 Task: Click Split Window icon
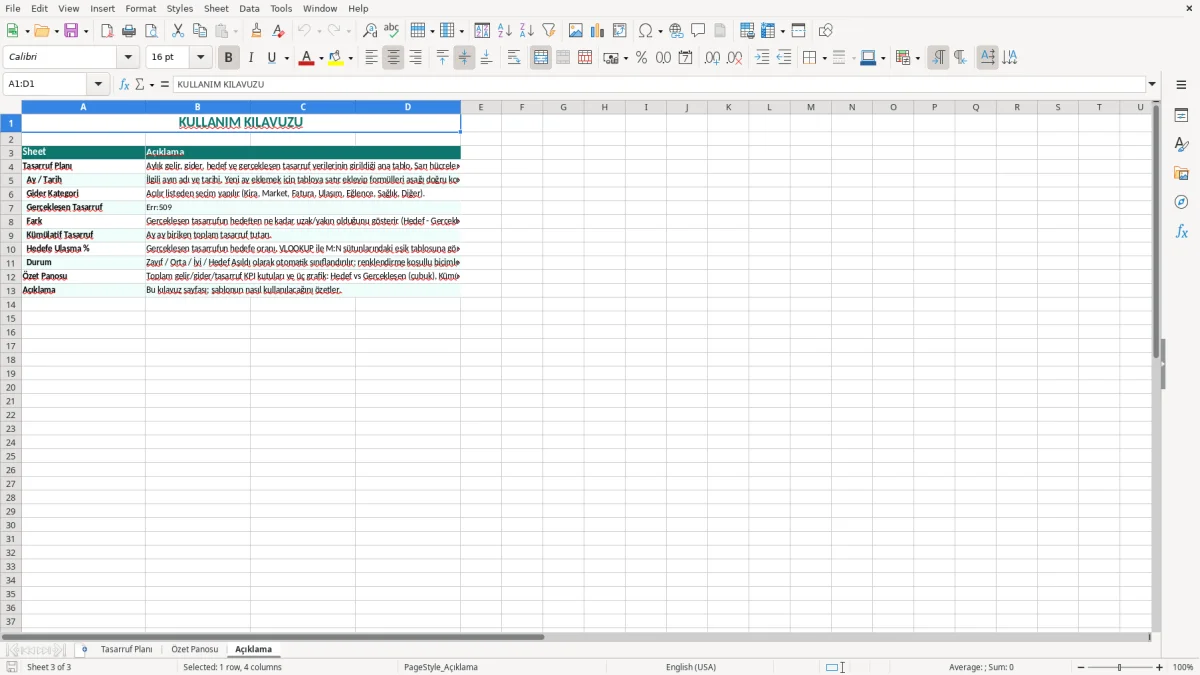[798, 31]
